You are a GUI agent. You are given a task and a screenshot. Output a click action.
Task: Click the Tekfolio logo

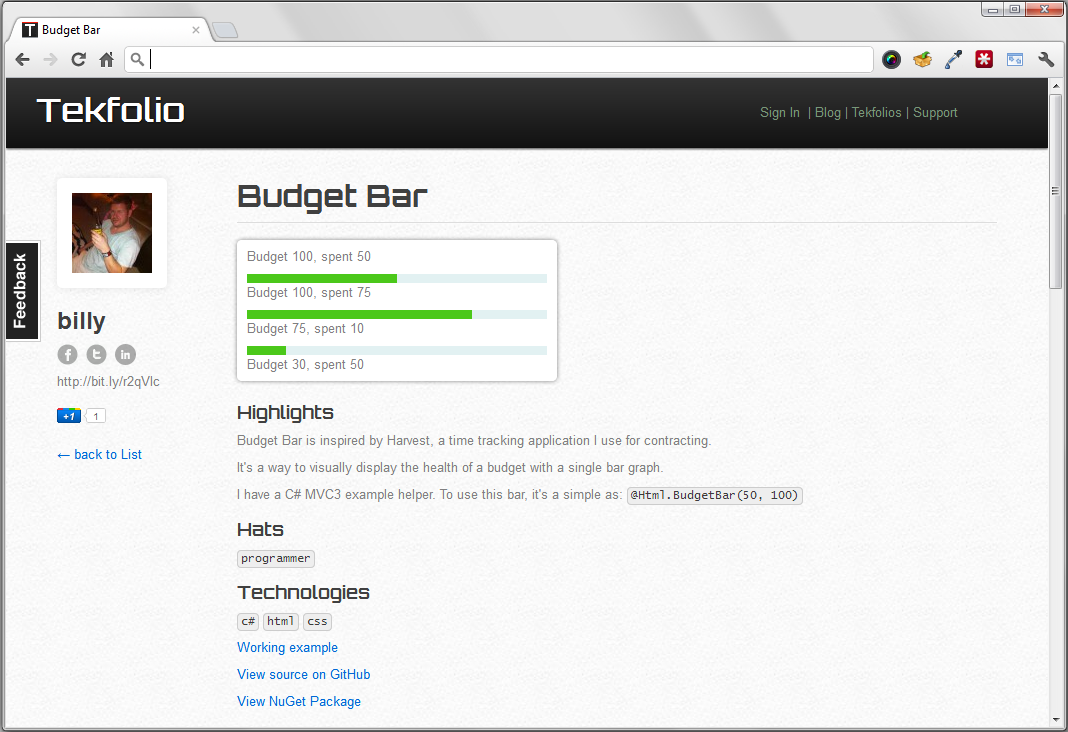pyautogui.click(x=110, y=110)
